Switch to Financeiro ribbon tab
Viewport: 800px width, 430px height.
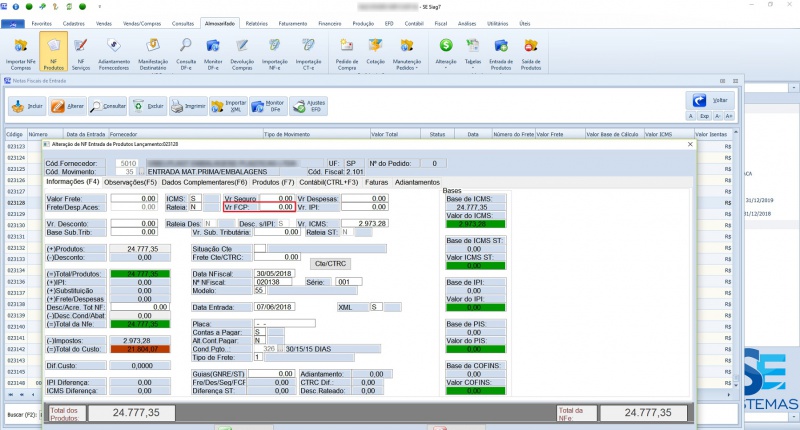click(x=329, y=21)
